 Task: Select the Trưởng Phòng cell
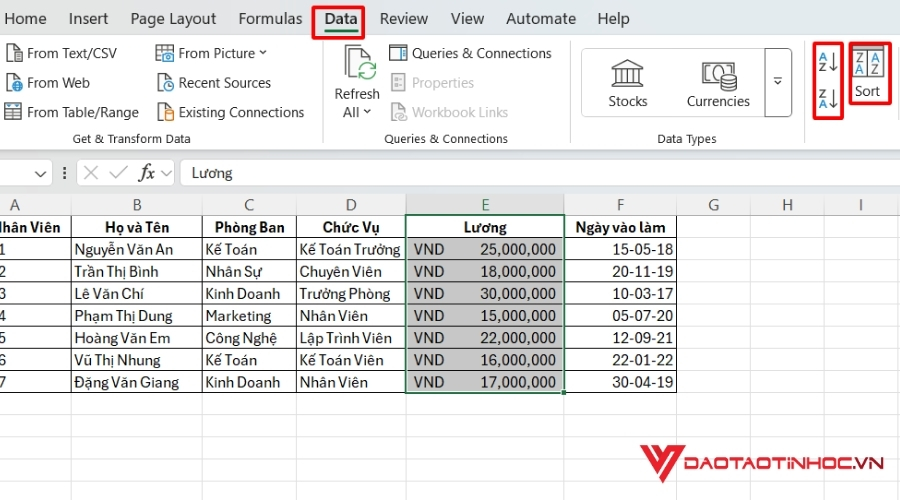351,293
